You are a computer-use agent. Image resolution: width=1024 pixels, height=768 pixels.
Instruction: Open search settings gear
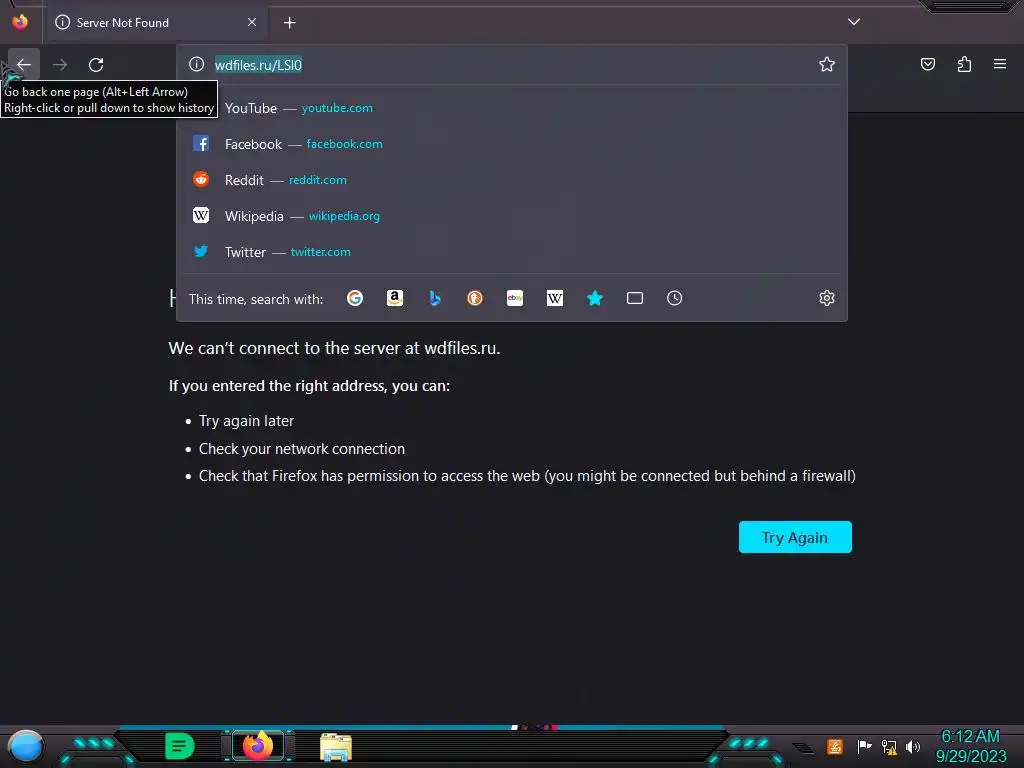[827, 298]
